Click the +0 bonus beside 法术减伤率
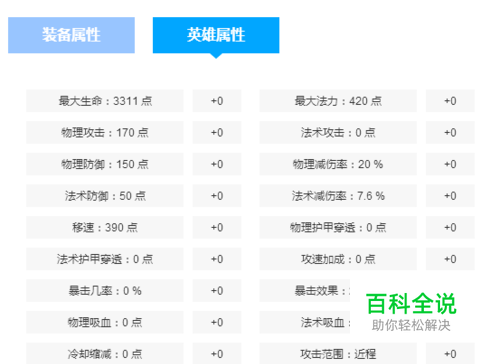 (450, 196)
